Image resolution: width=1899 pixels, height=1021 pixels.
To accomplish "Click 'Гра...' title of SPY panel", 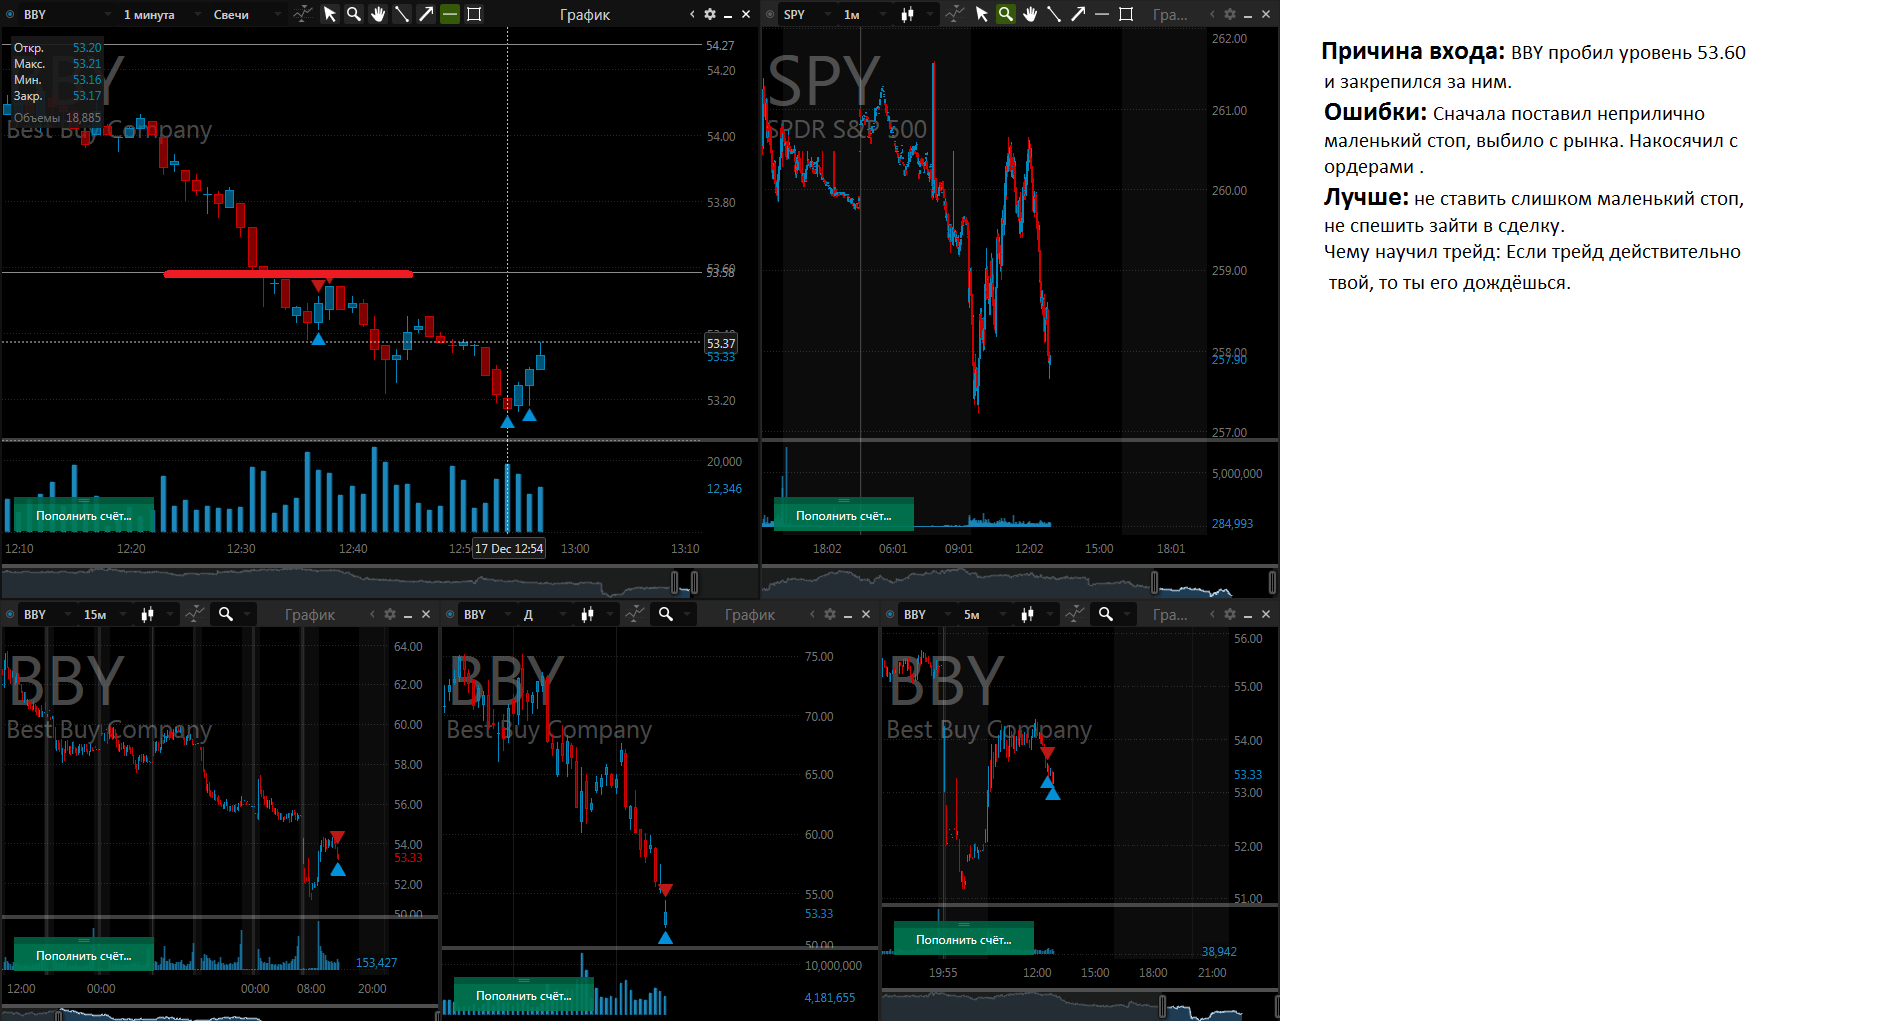I will [x=1170, y=14].
